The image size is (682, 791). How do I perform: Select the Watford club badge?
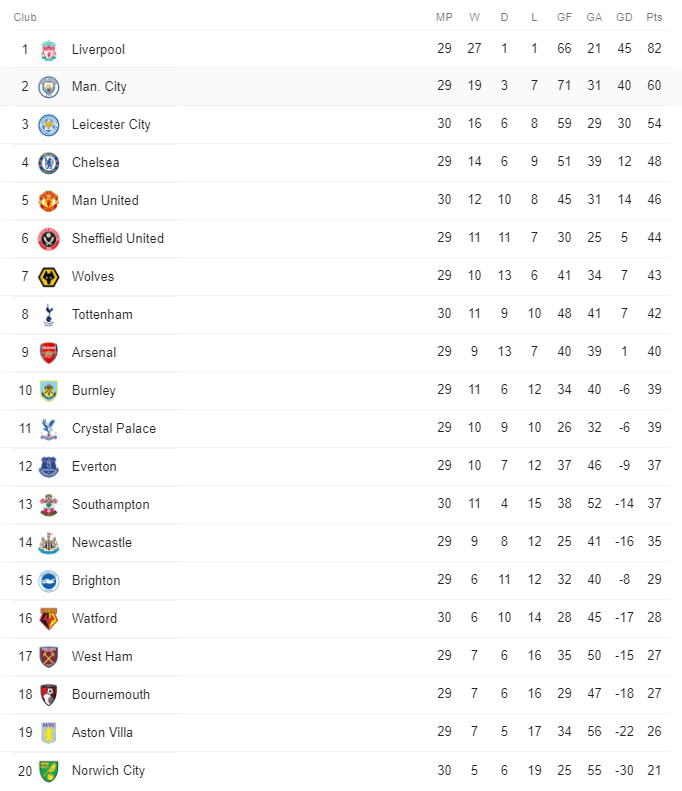pyautogui.click(x=48, y=619)
